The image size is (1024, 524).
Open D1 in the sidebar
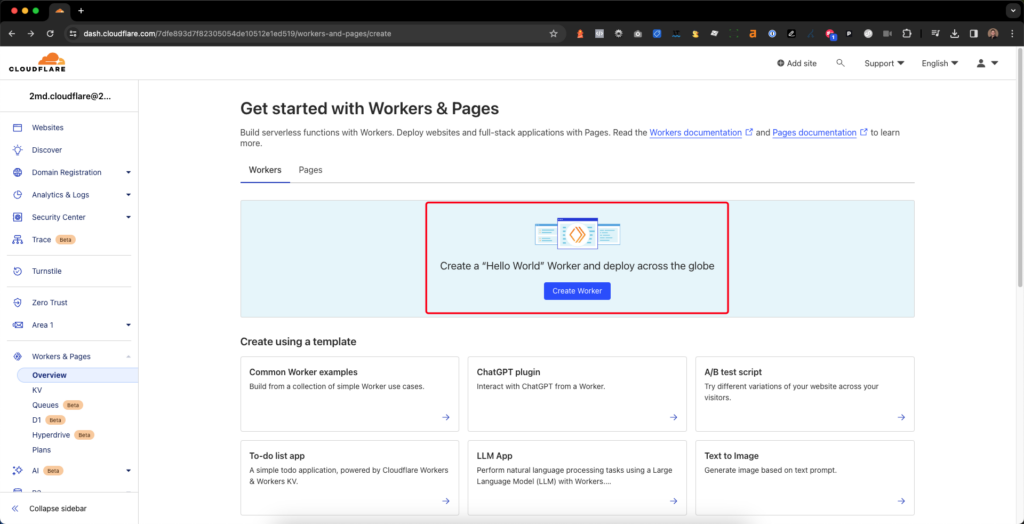coord(37,420)
